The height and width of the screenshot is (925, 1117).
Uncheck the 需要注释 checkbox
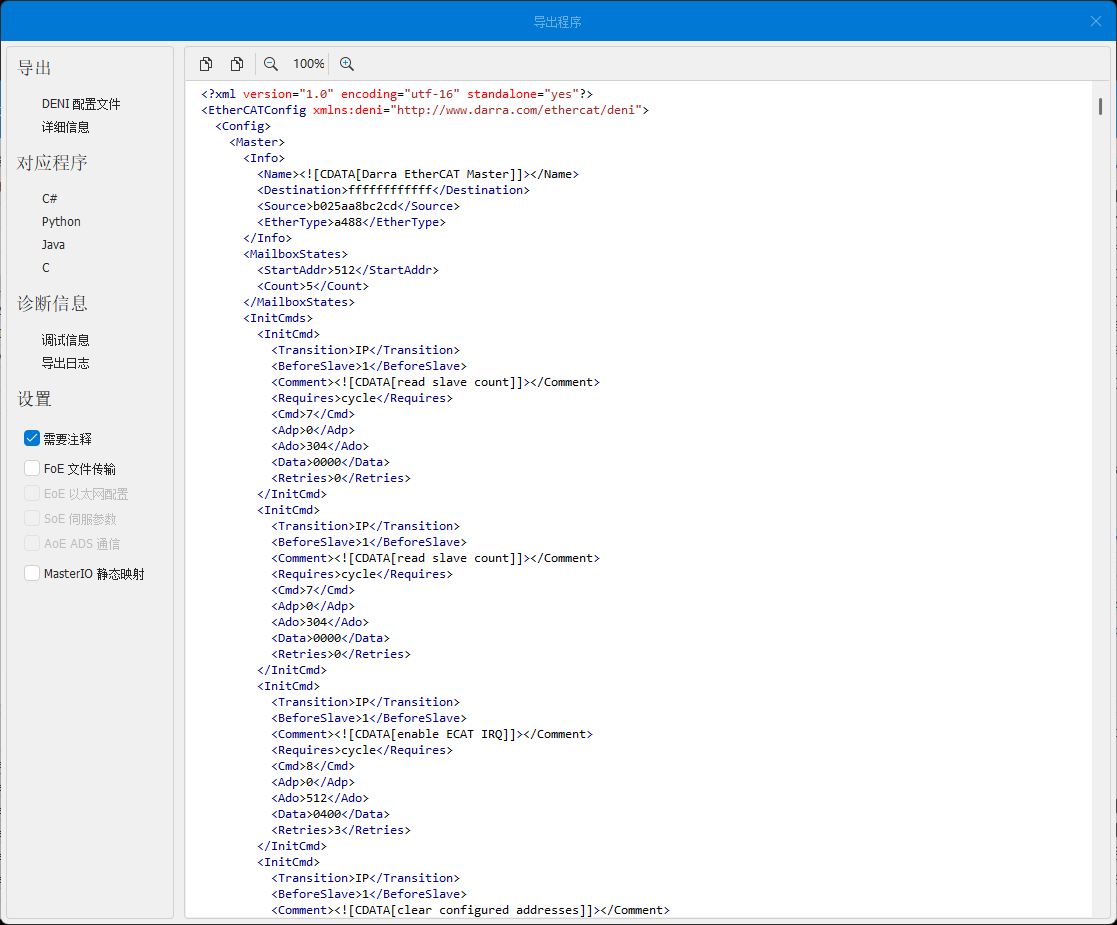click(x=32, y=439)
